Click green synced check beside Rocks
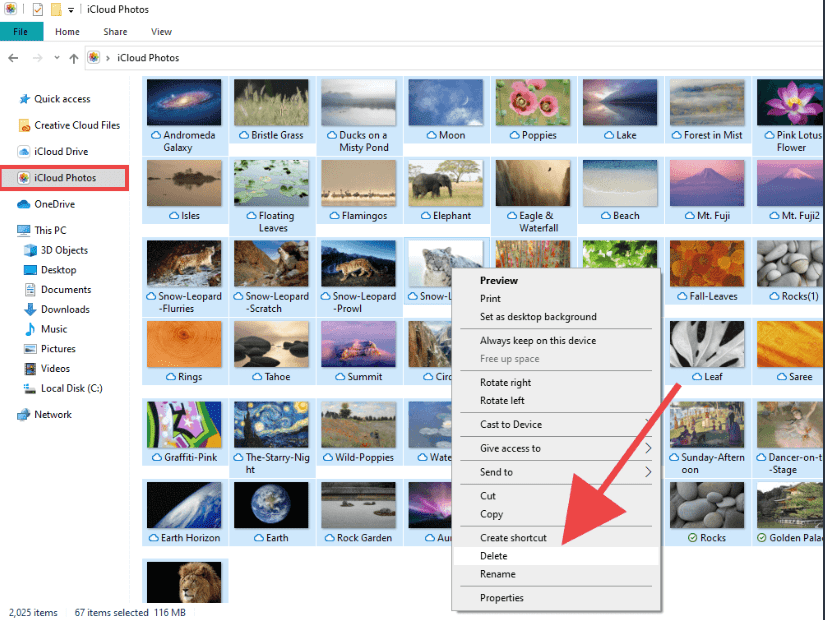This screenshot has height=620, width=825. (692, 538)
